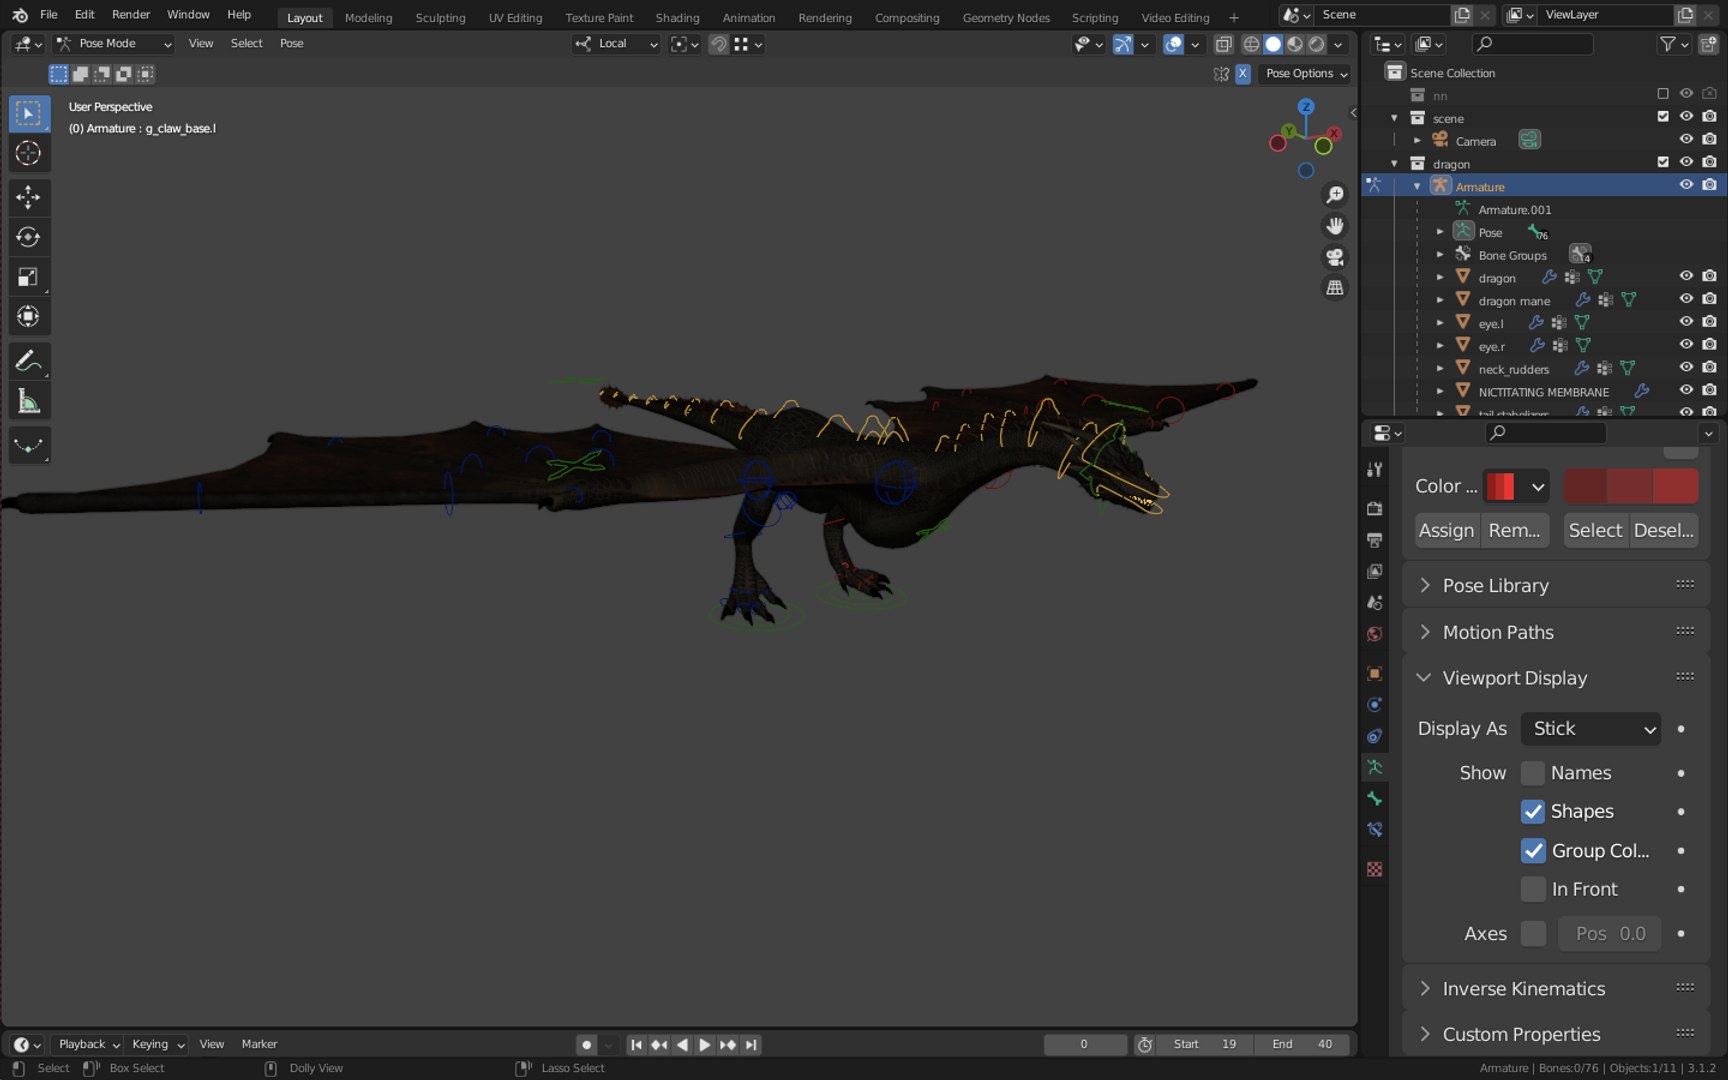Screen dimensions: 1728x1080
Task: Open the Bone Constraints properties tab
Action: pyautogui.click(x=1375, y=829)
